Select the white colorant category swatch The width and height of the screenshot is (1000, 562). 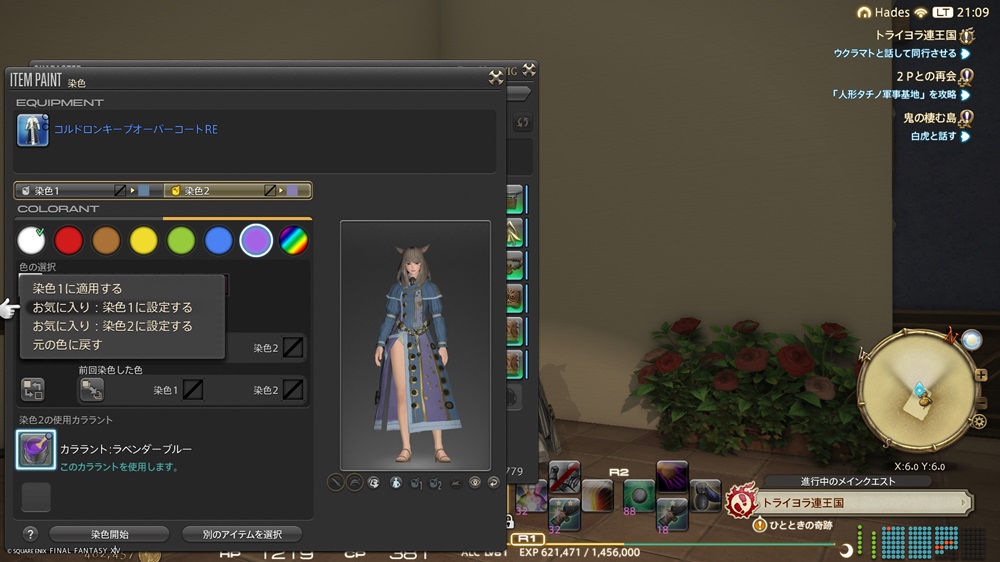click(x=31, y=240)
